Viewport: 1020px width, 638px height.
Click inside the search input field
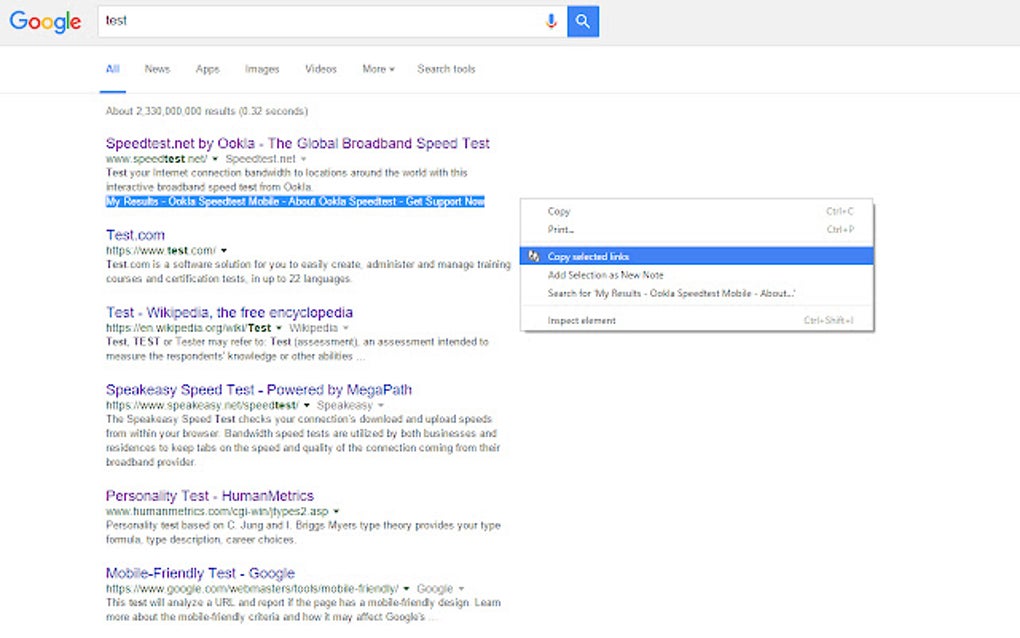click(x=300, y=20)
